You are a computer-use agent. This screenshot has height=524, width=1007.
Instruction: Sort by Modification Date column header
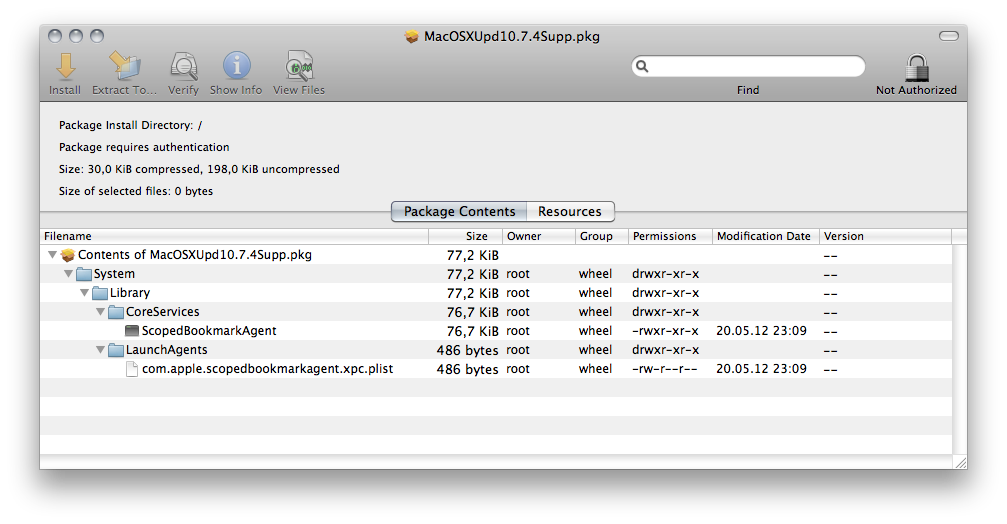point(766,236)
